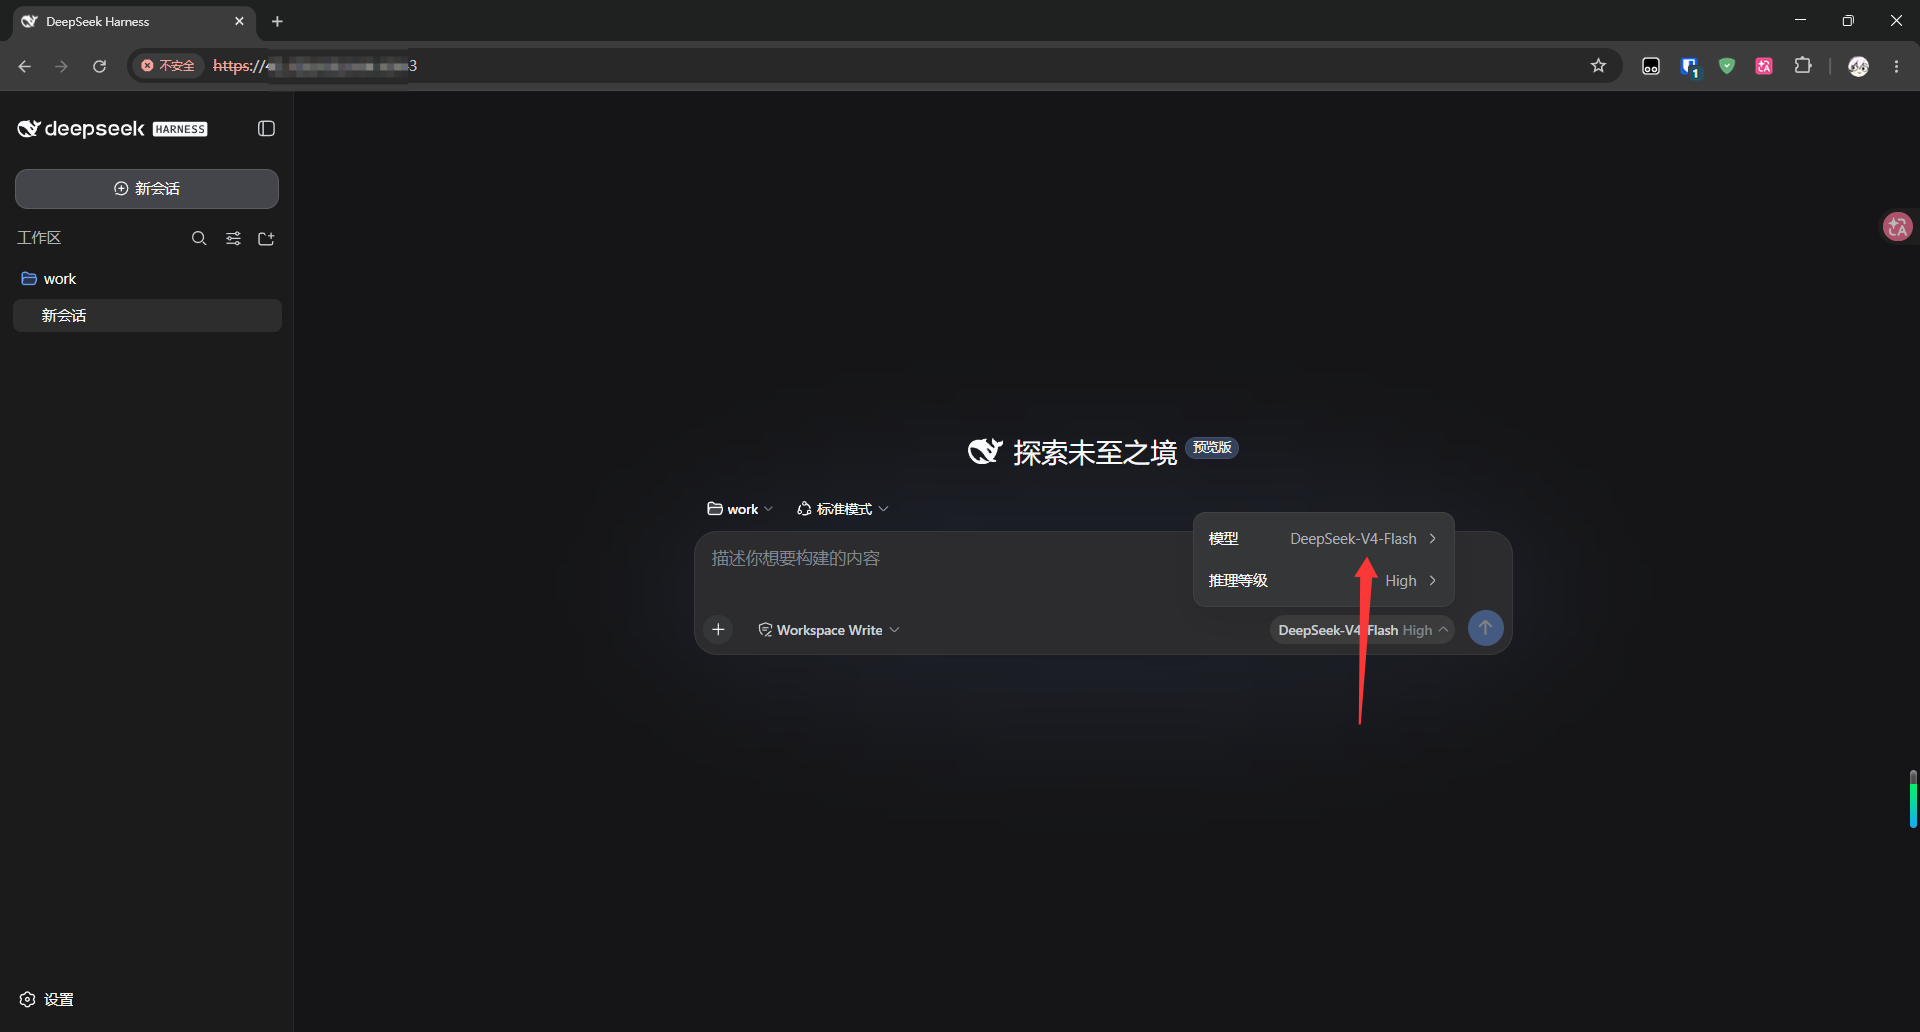Viewport: 1920px width, 1032px height.
Task: Click the 预览版 preview badge
Action: pyautogui.click(x=1212, y=448)
